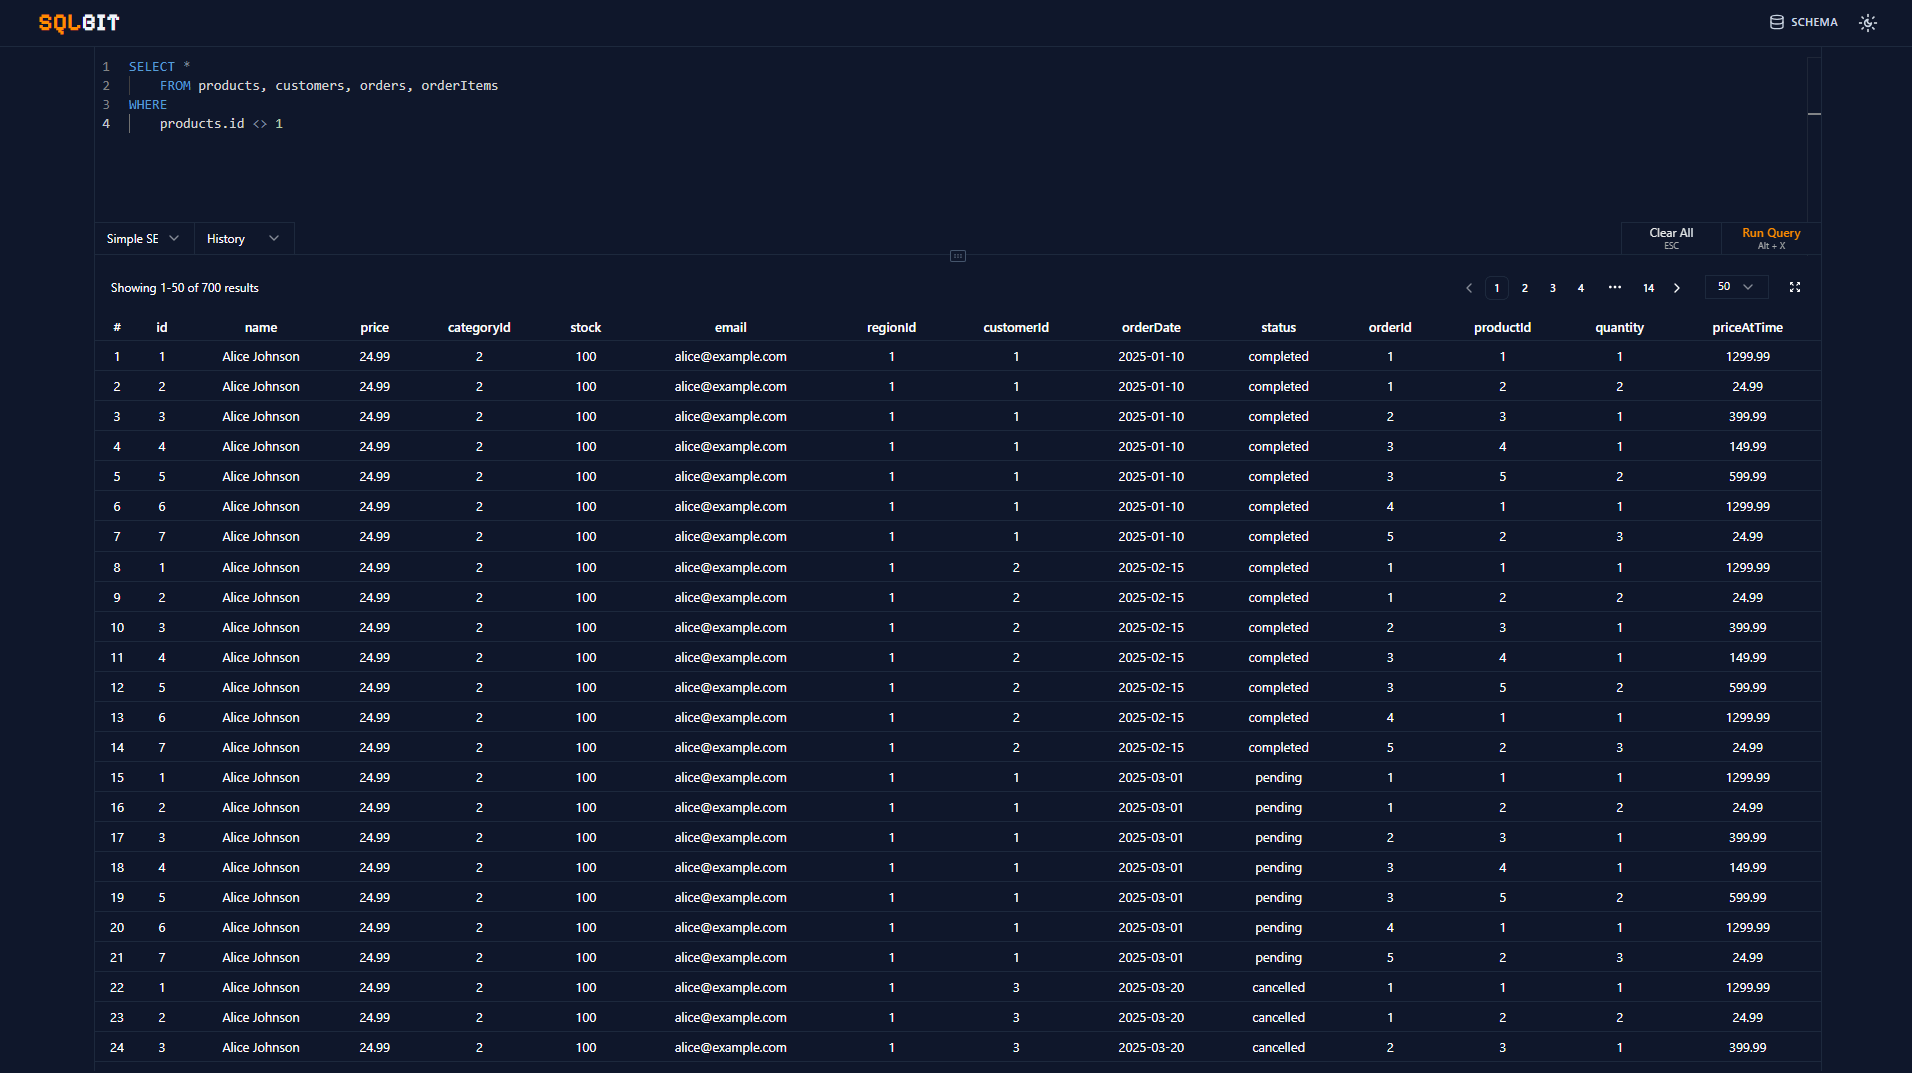
Task: Click the 'id' column header
Action: [x=162, y=328]
